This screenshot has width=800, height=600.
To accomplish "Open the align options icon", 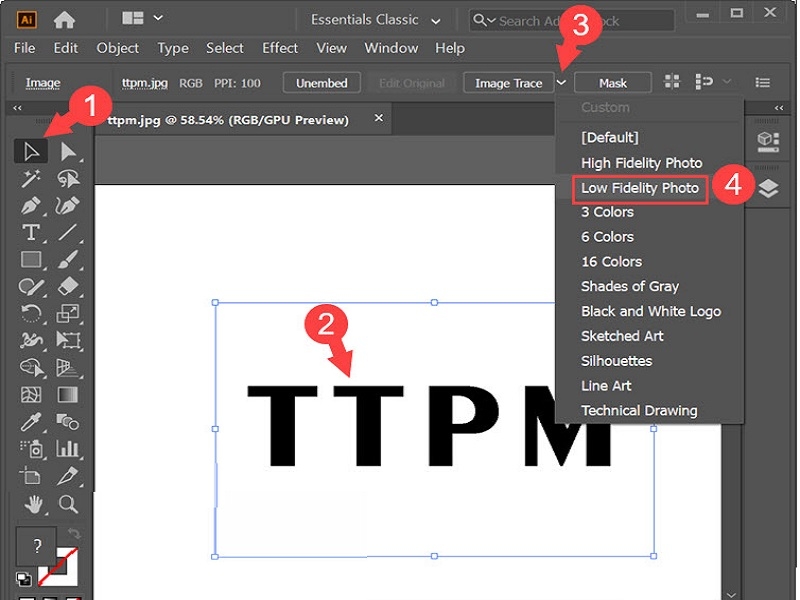I will [x=704, y=82].
